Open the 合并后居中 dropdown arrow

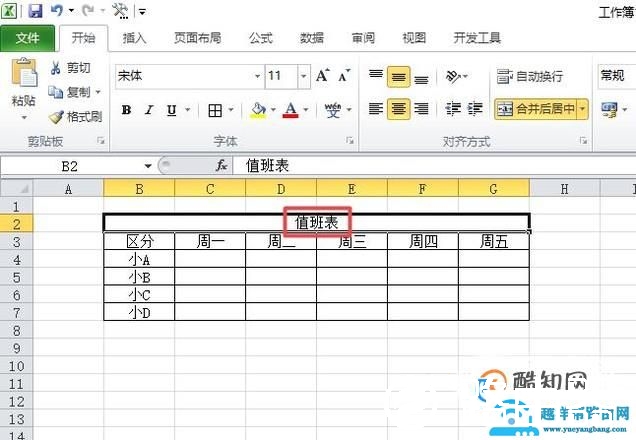(x=583, y=109)
